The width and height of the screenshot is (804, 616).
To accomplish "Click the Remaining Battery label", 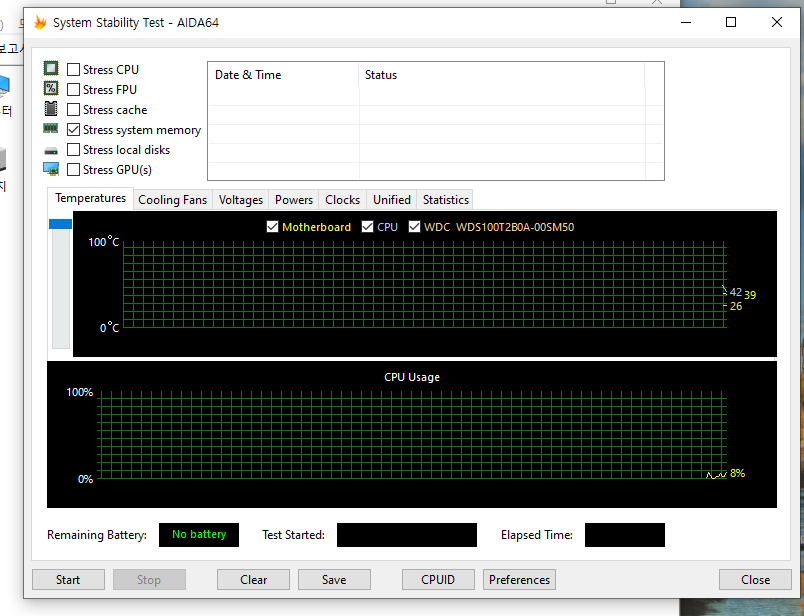I will [97, 535].
